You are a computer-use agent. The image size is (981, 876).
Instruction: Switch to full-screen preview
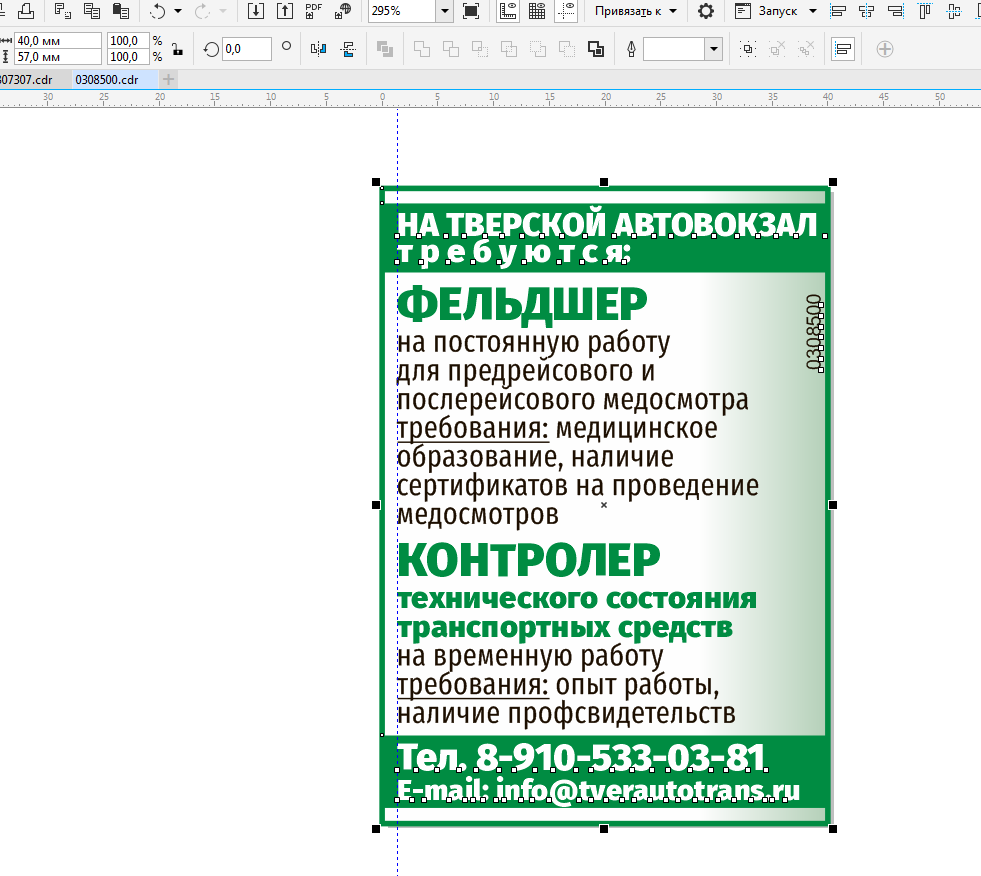pyautogui.click(x=470, y=11)
